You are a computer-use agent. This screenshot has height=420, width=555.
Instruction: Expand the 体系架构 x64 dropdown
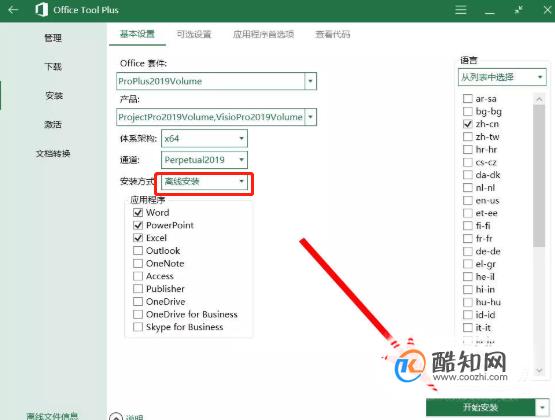pos(204,138)
